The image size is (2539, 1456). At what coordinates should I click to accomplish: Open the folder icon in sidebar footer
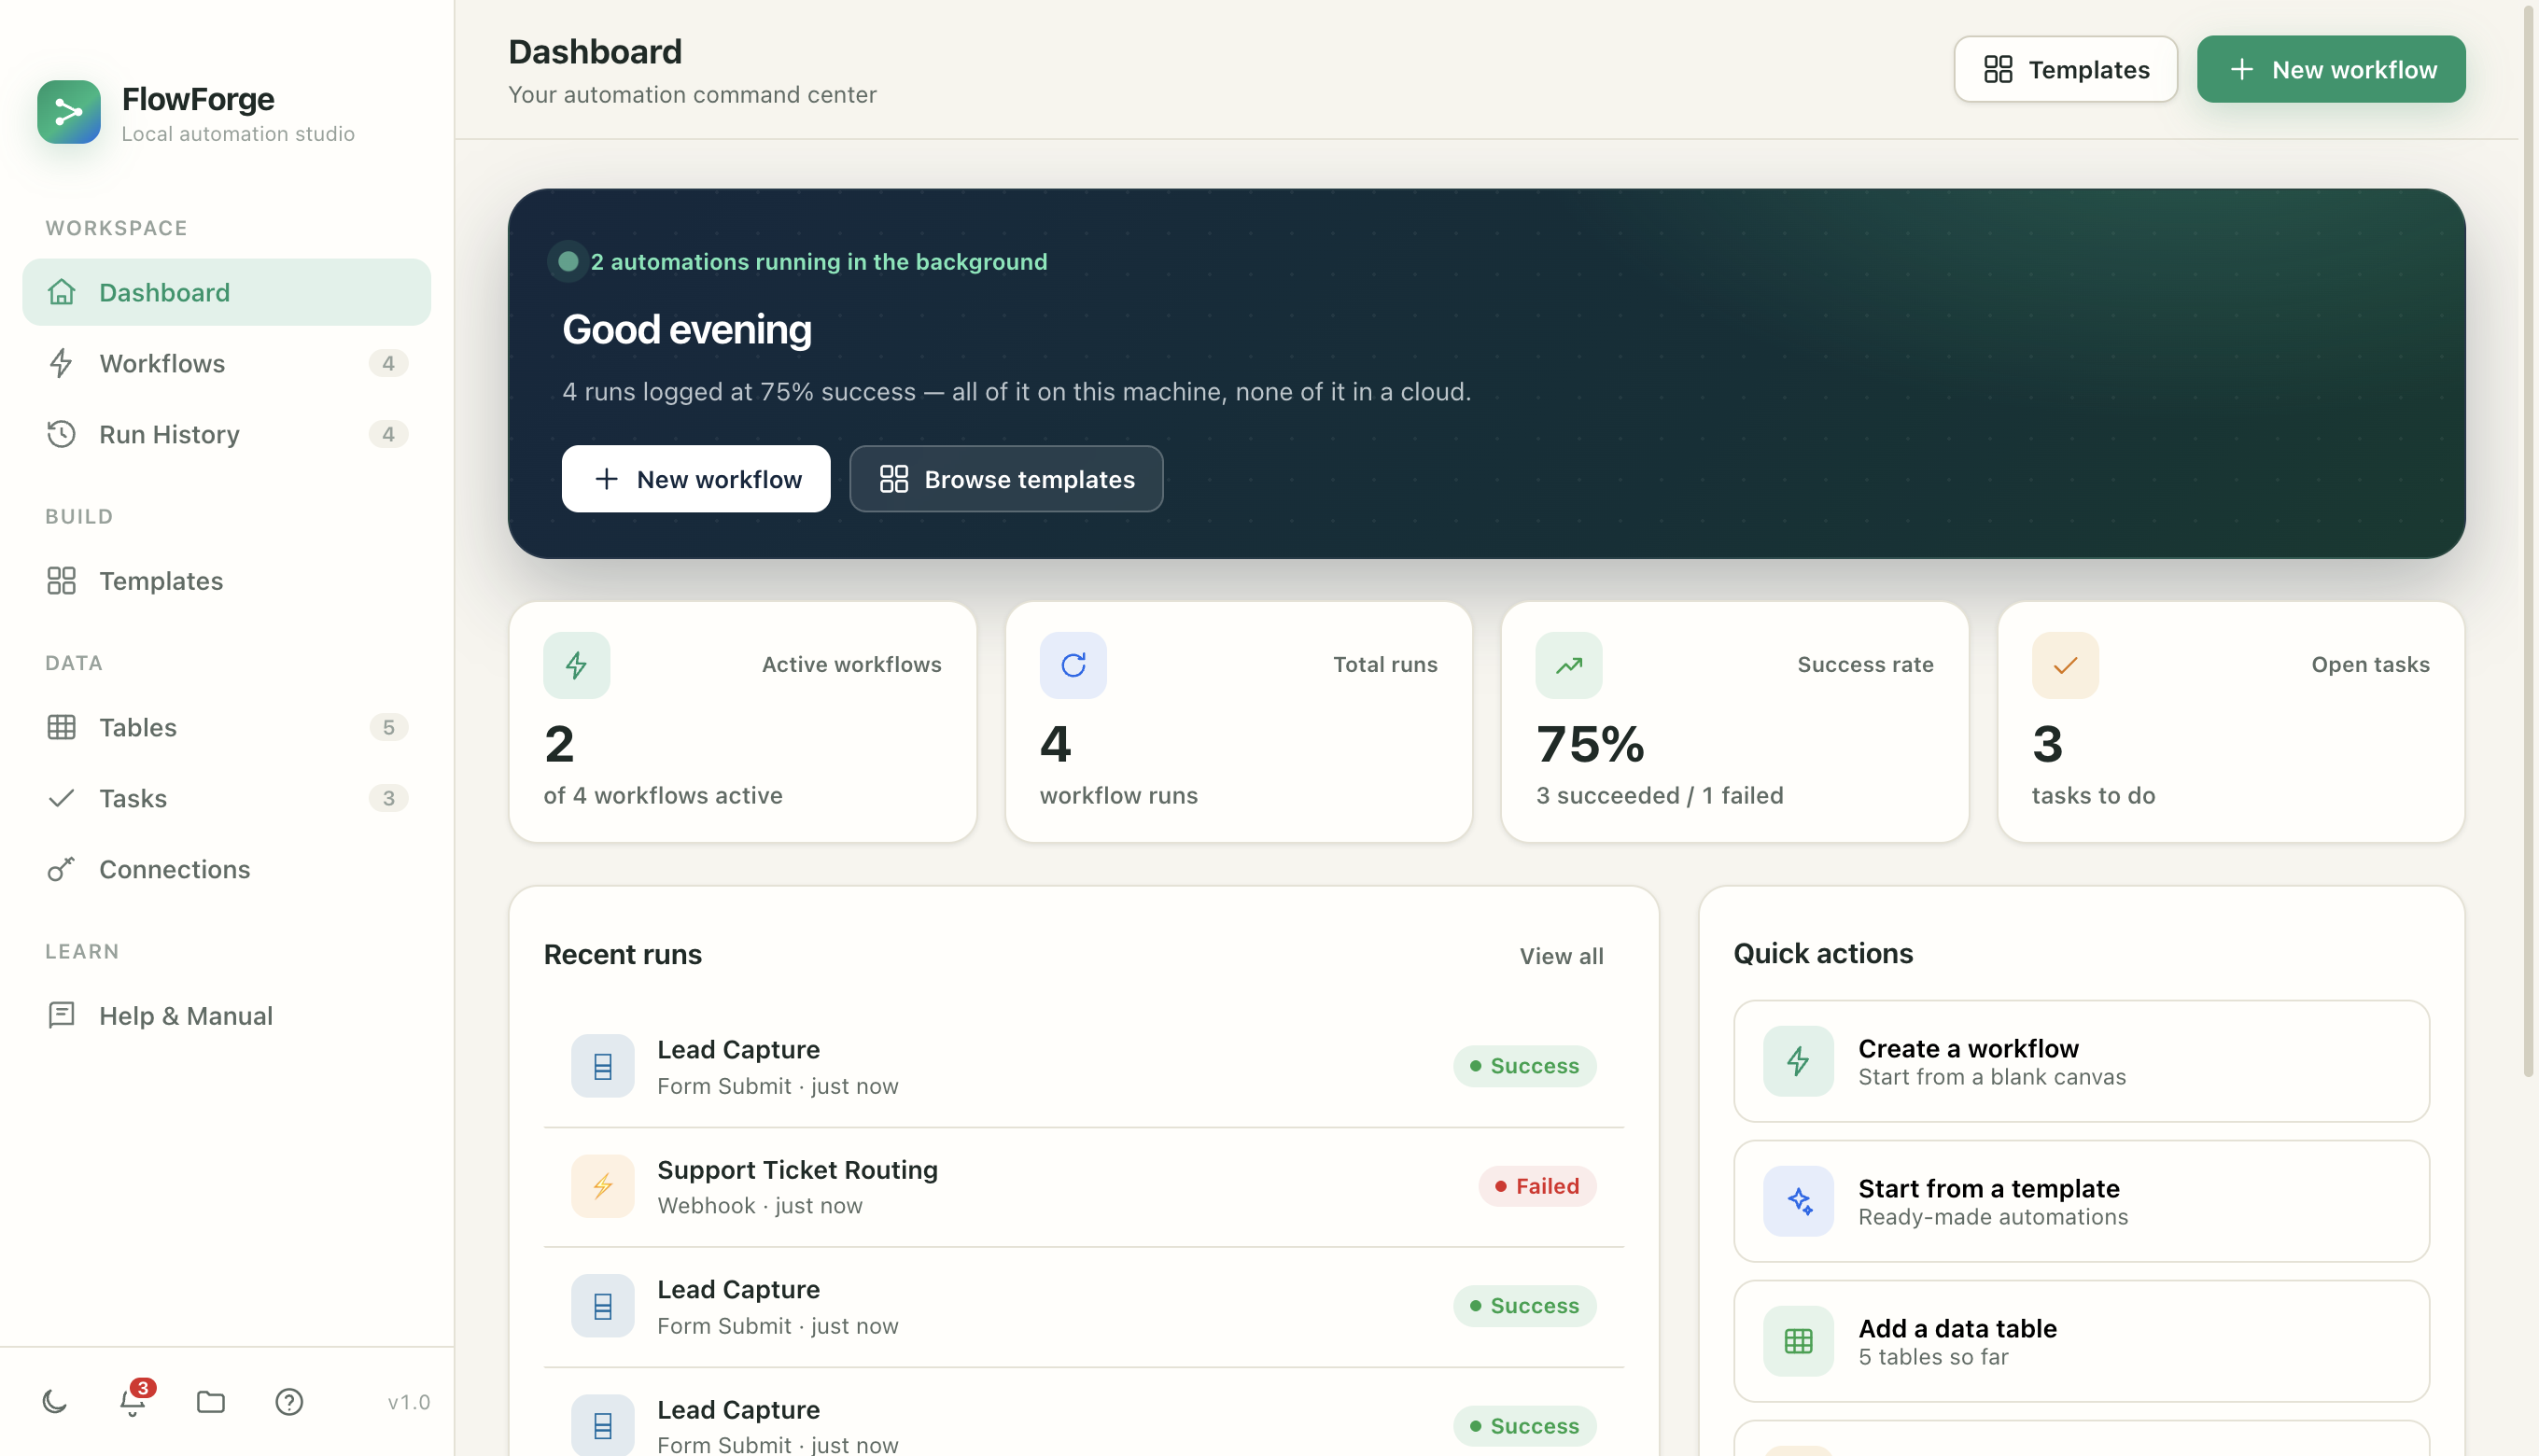211,1402
